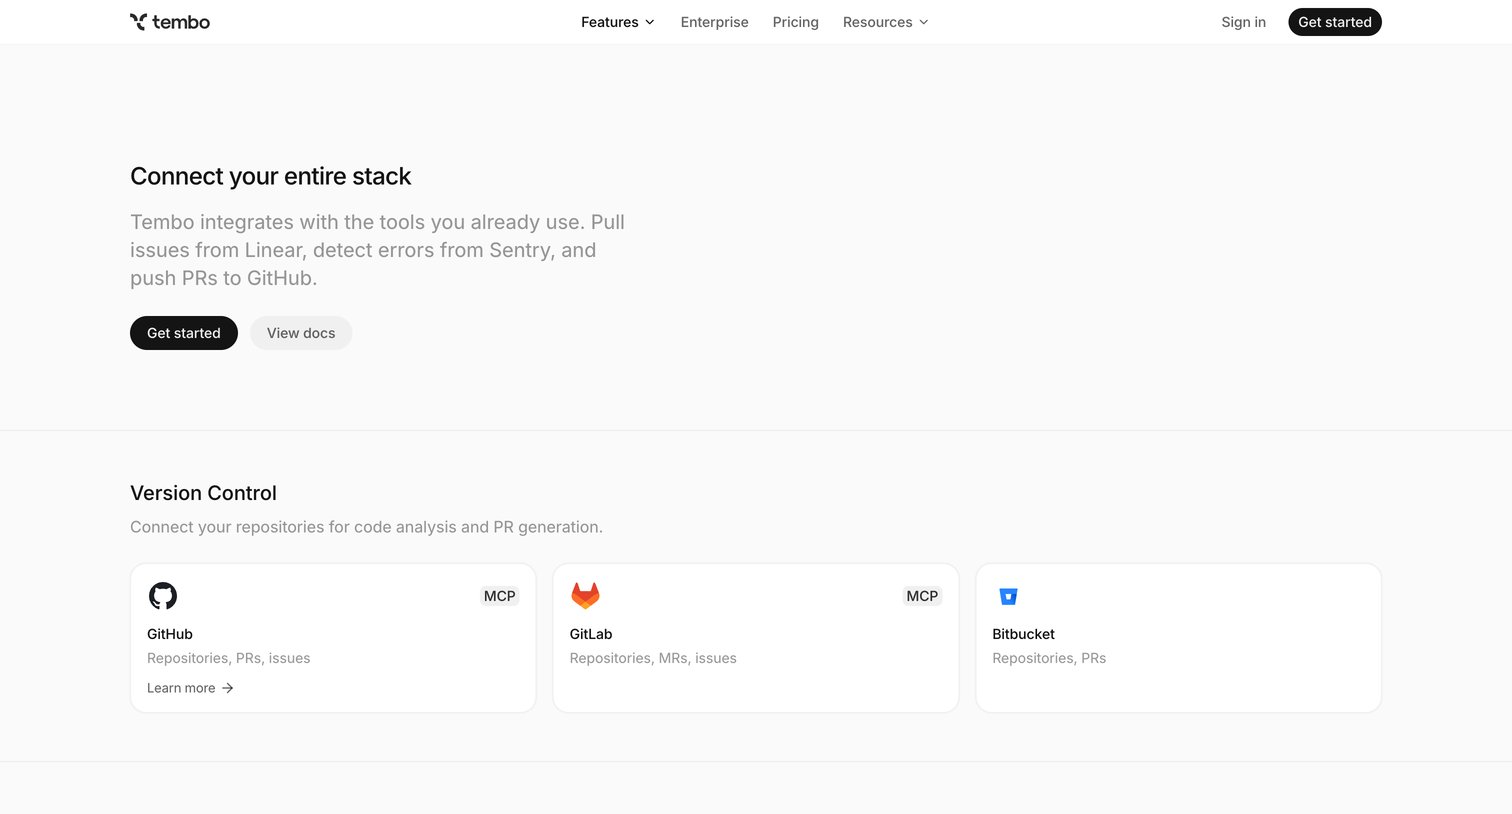Screen dimensions: 1512x814
Task: Click the Version Control heading
Action: point(203,493)
